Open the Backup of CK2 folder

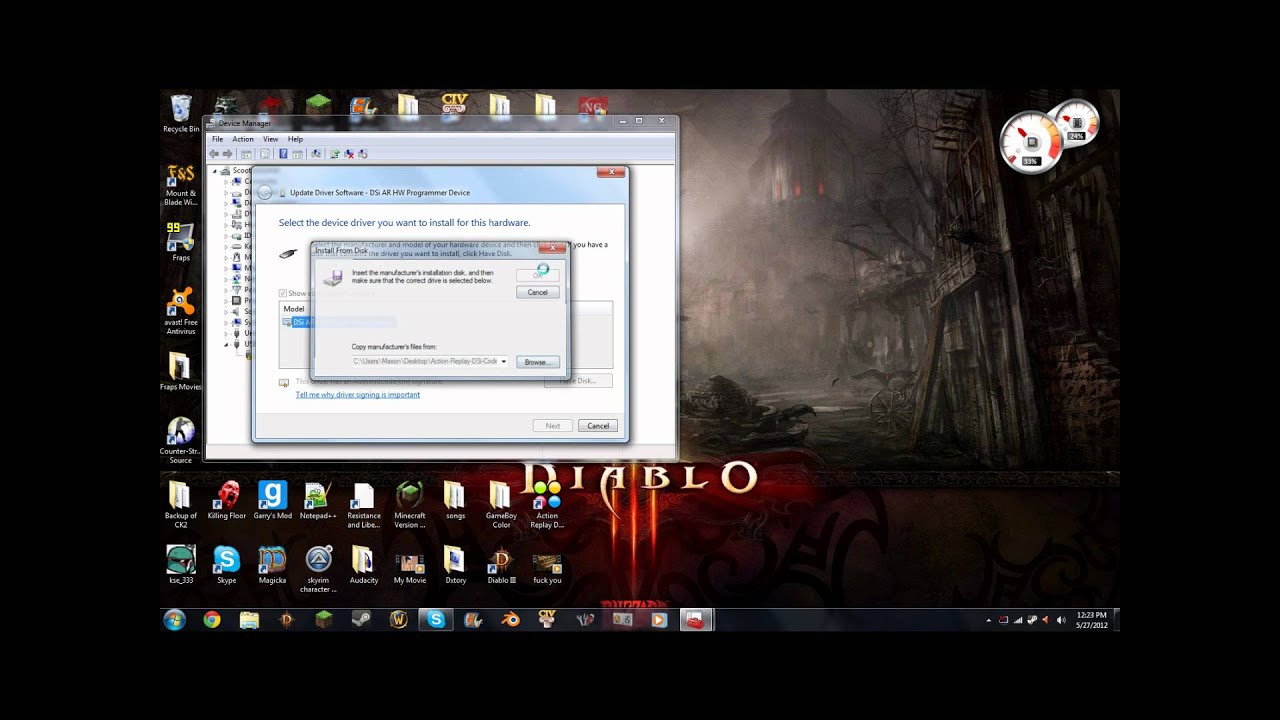click(x=181, y=505)
